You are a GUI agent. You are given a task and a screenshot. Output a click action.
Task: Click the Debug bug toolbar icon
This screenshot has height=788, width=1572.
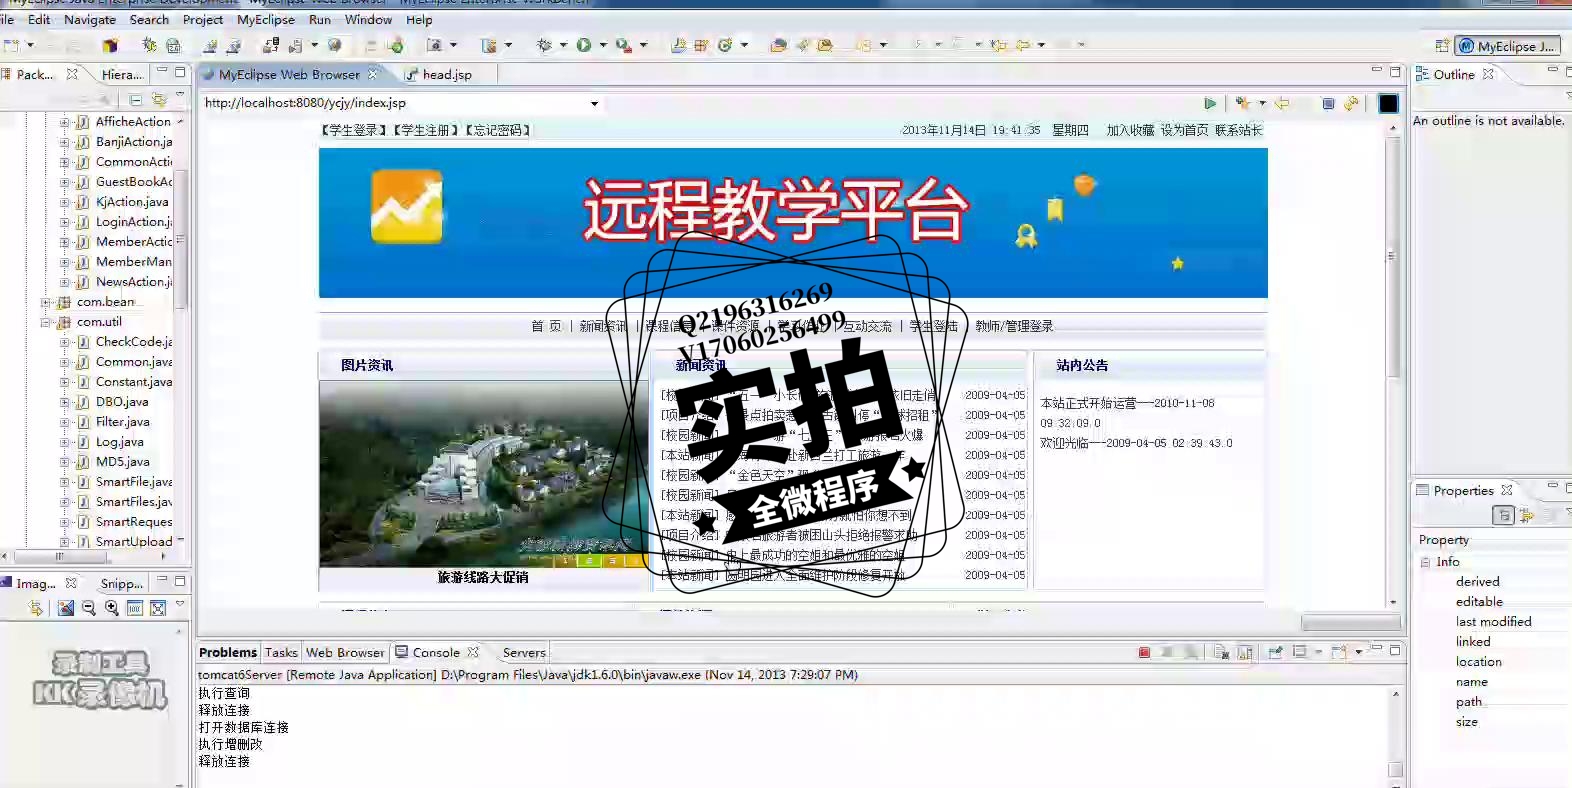(x=545, y=45)
